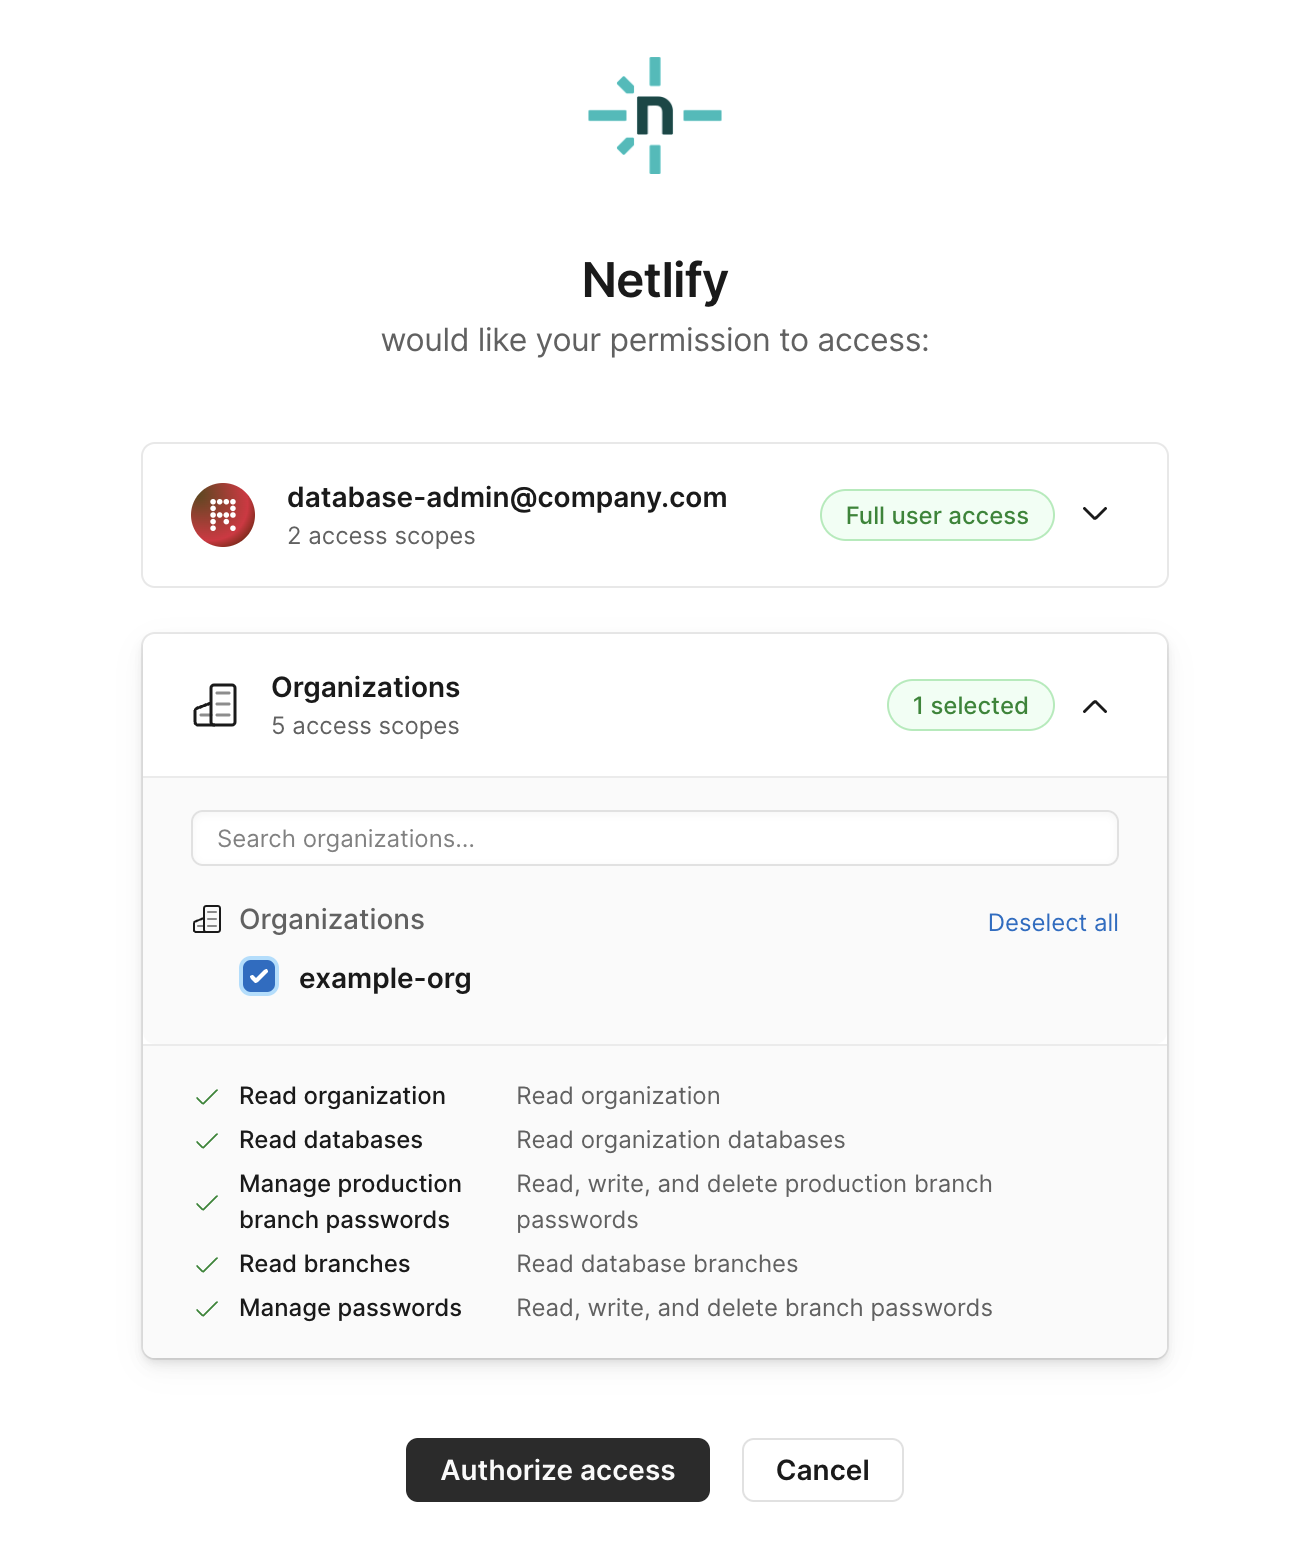Viewport: 1308px width, 1544px height.
Task: Click the Read organization checkmark icon
Action: [x=207, y=1097]
